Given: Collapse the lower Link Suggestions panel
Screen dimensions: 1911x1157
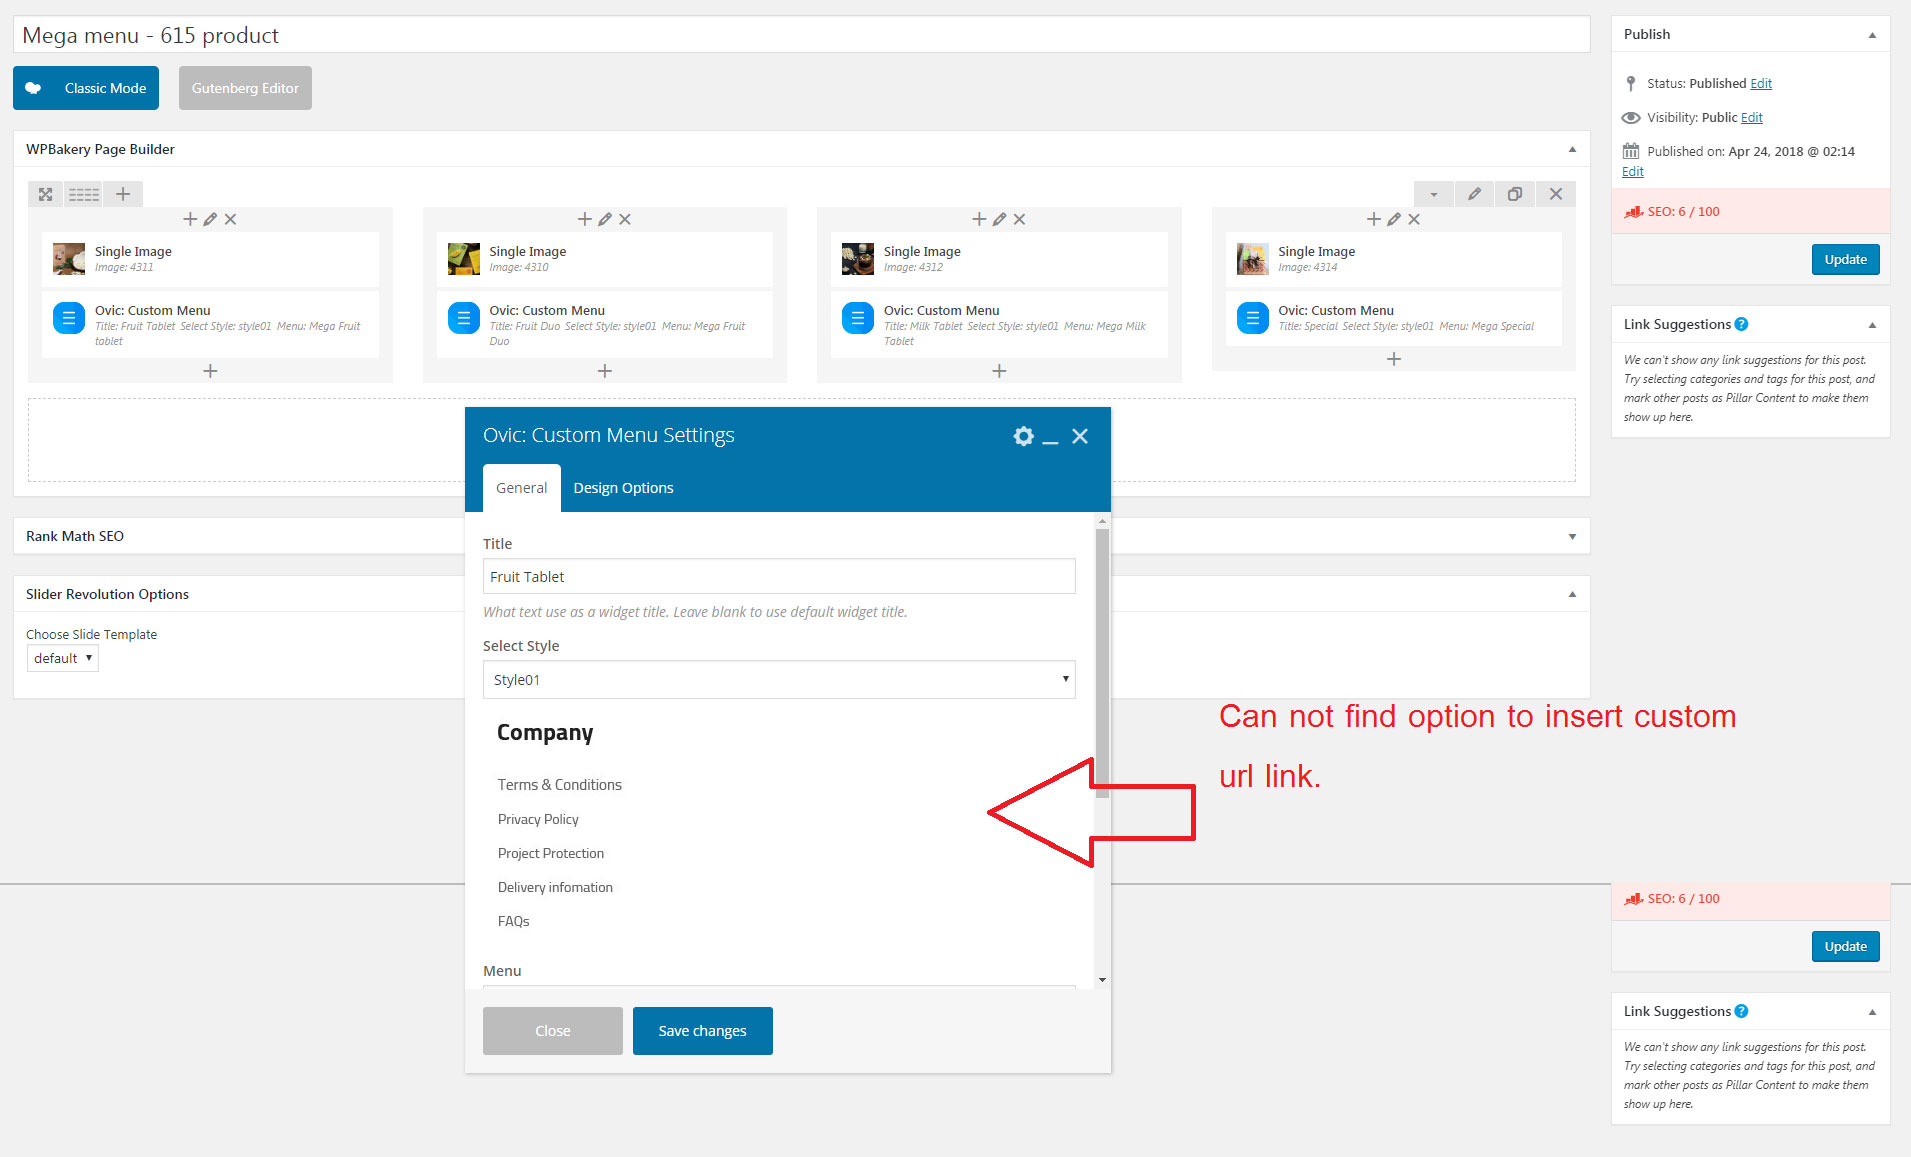Looking at the screenshot, I should pos(1872,1012).
